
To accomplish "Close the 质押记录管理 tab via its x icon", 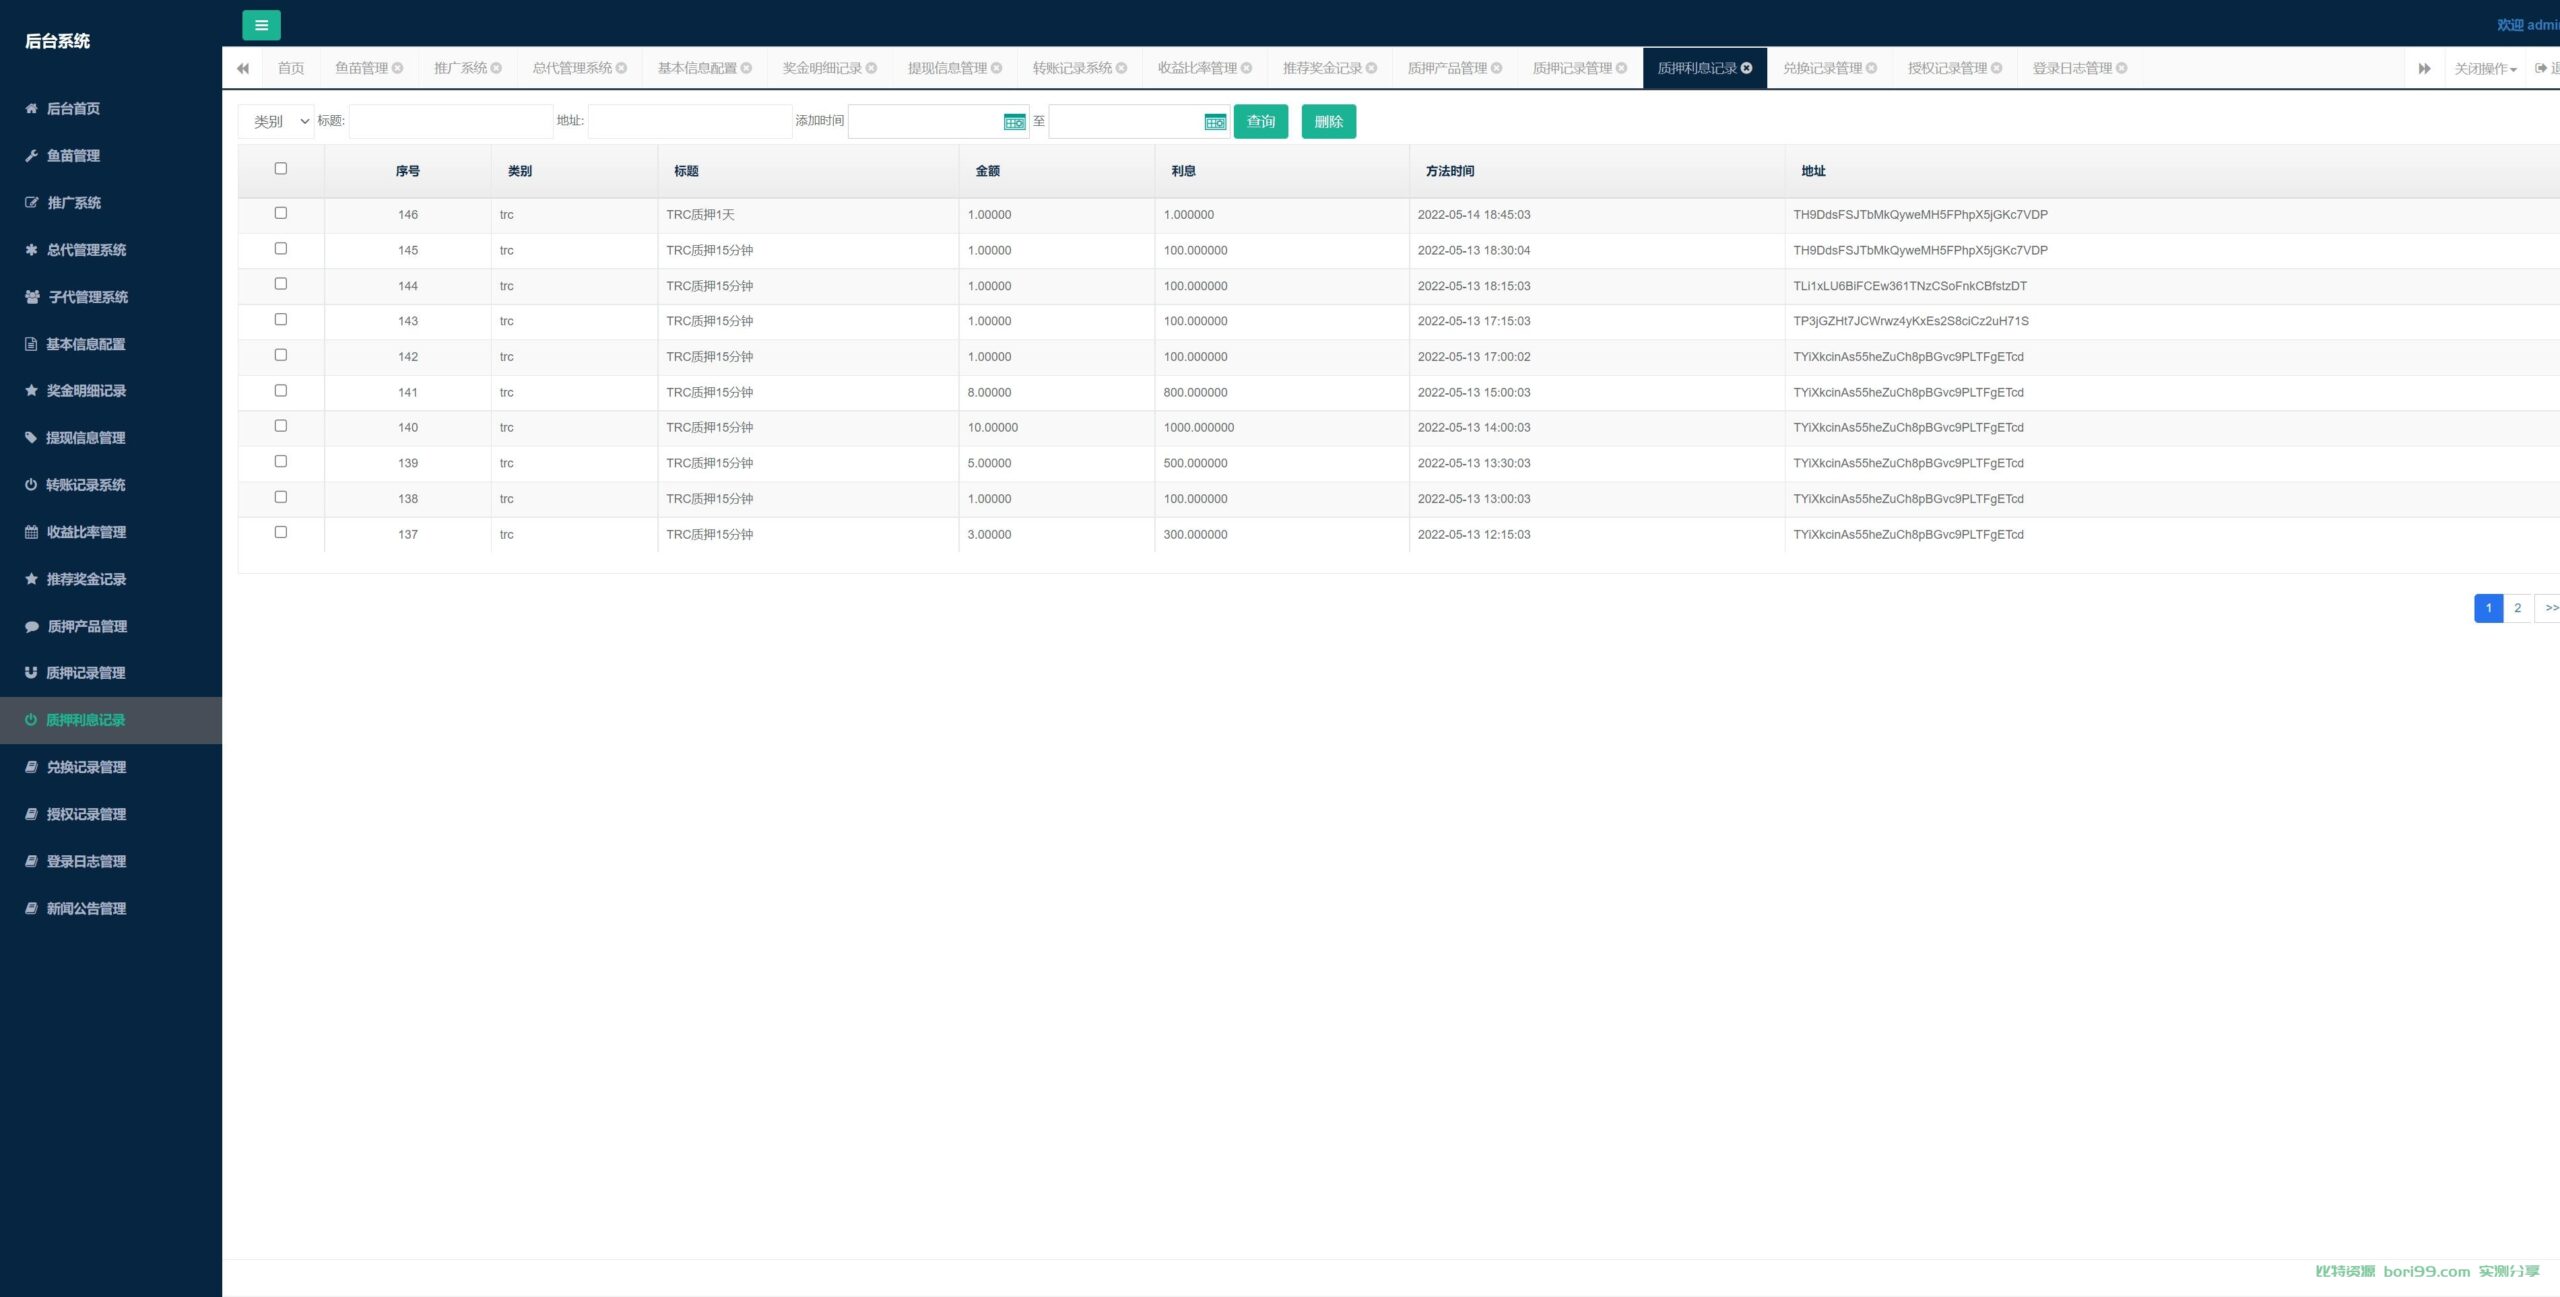I will [x=1622, y=68].
